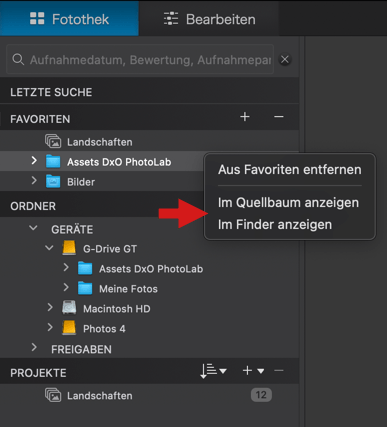Image resolution: width=387 pixels, height=427 pixels.
Task: Click the search magnifier icon
Action: 18,60
